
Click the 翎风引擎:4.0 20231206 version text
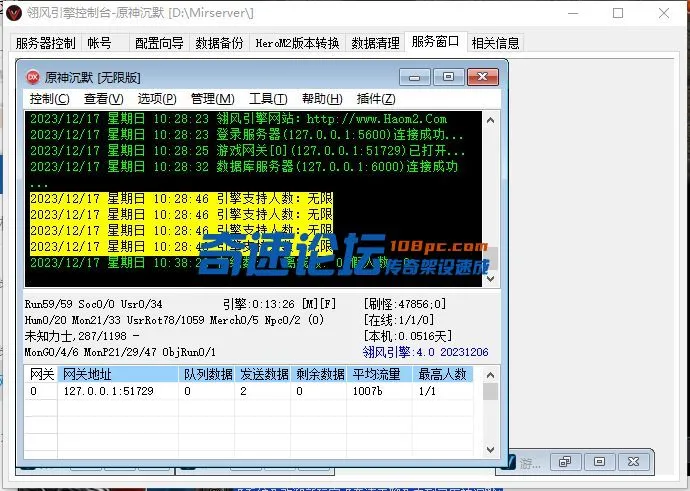point(426,352)
